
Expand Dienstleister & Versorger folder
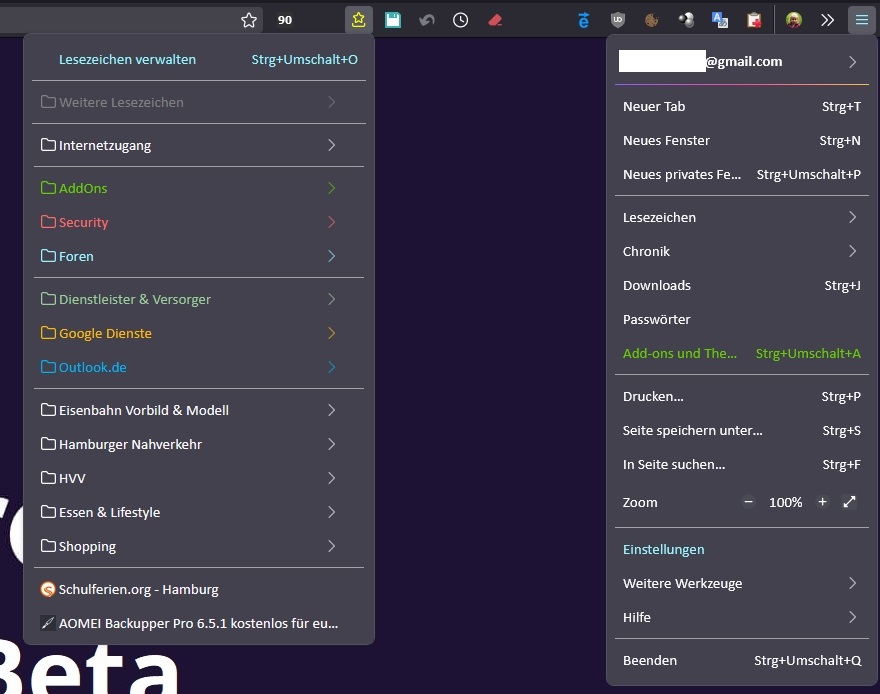(x=199, y=299)
